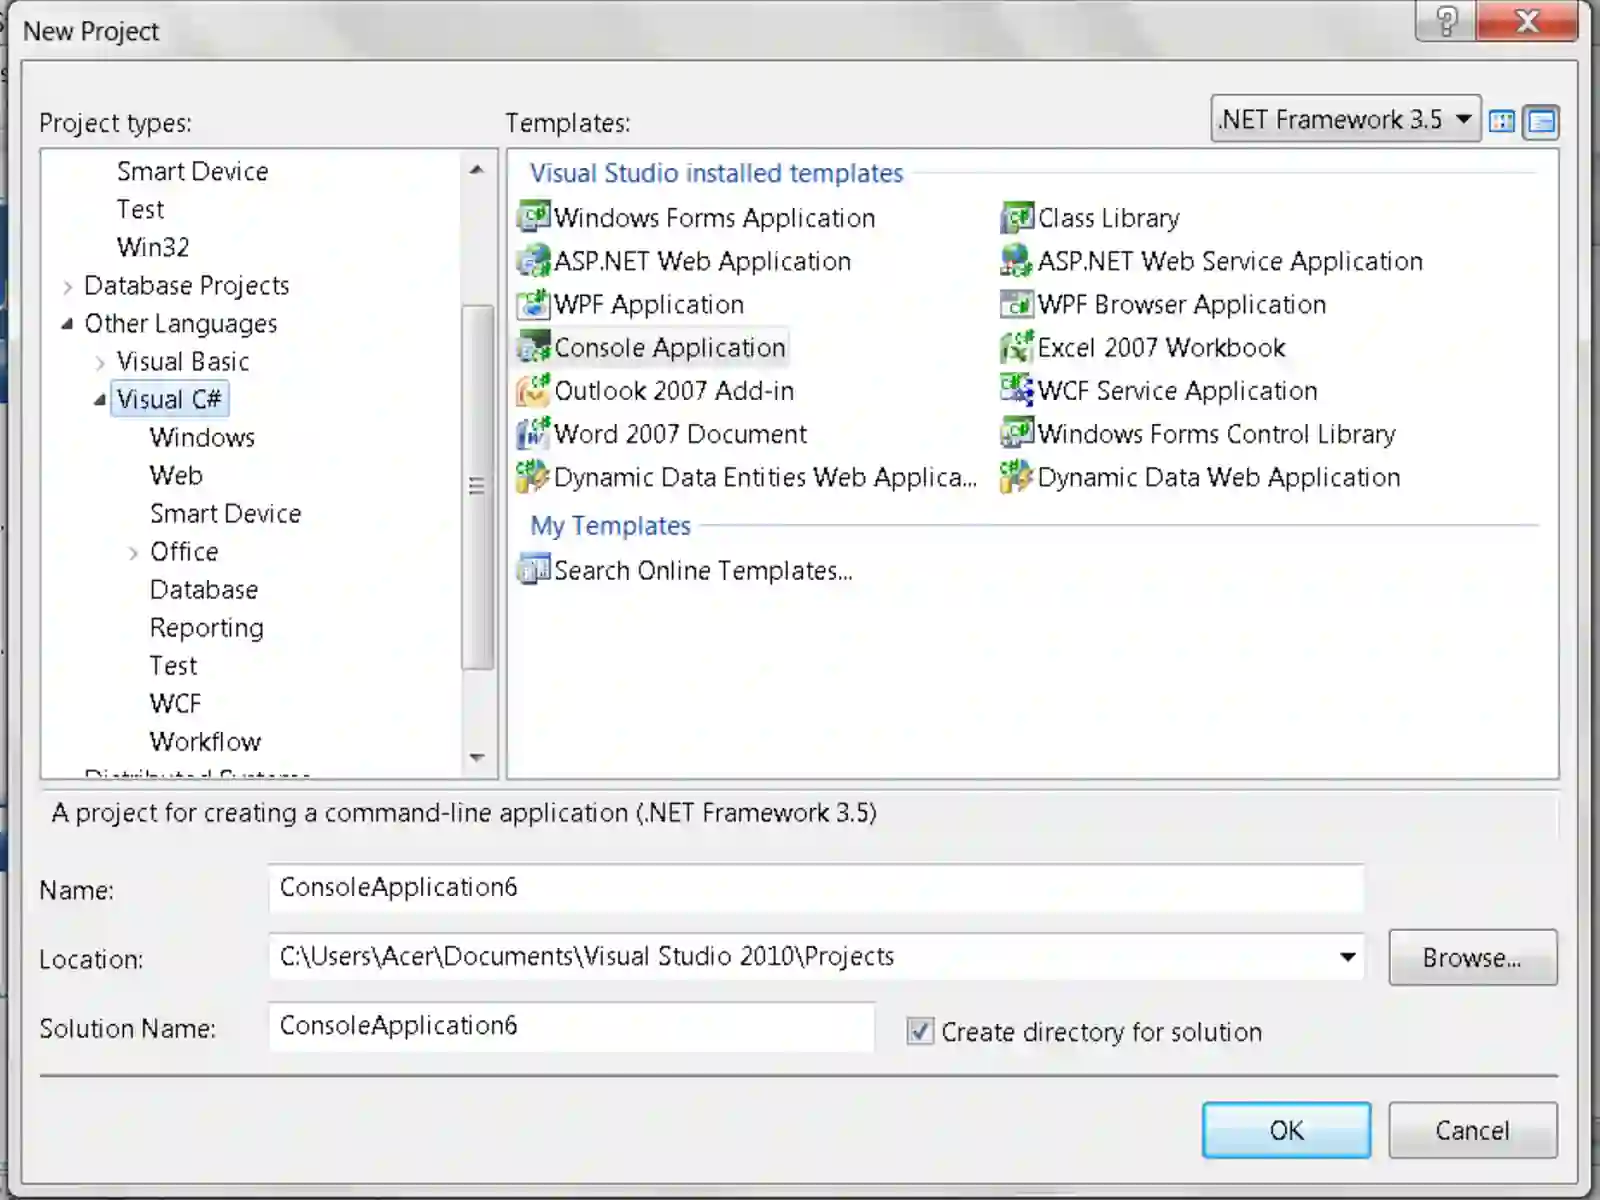Select the Word 2007 Document template icon
The height and width of the screenshot is (1200, 1600).
(x=534, y=433)
